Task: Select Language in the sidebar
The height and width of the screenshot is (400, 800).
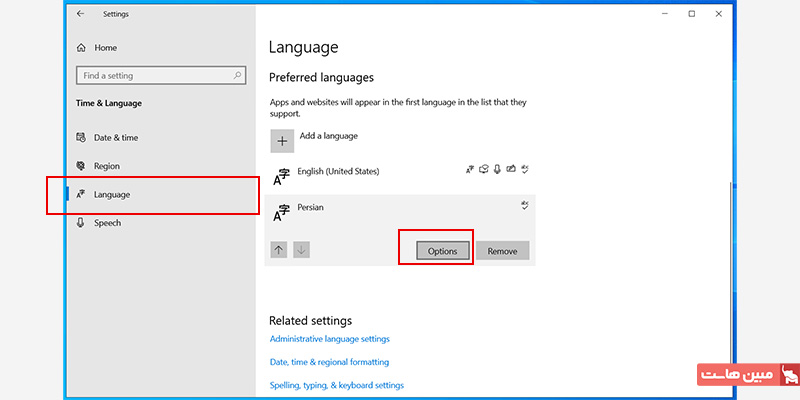Action: [x=111, y=194]
